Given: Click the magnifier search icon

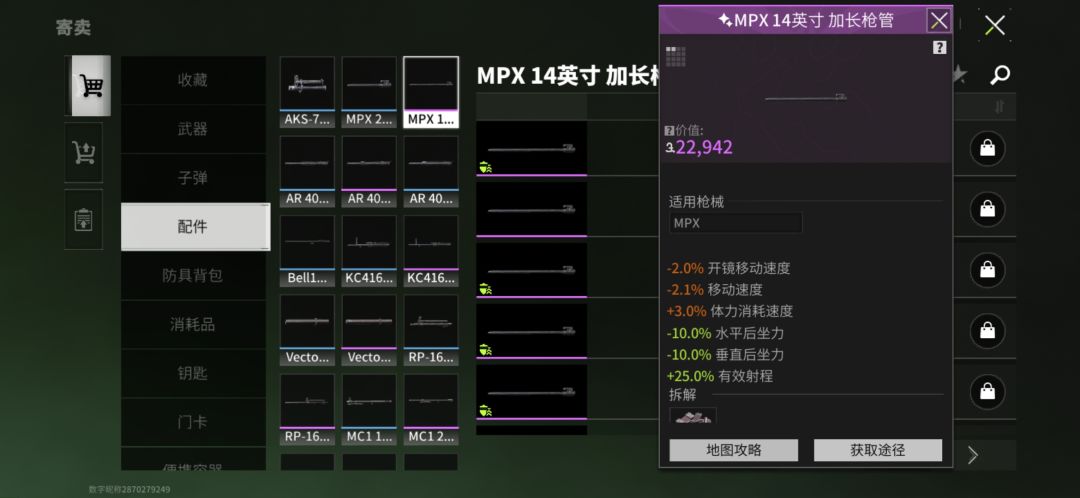Looking at the screenshot, I should pos(999,74).
